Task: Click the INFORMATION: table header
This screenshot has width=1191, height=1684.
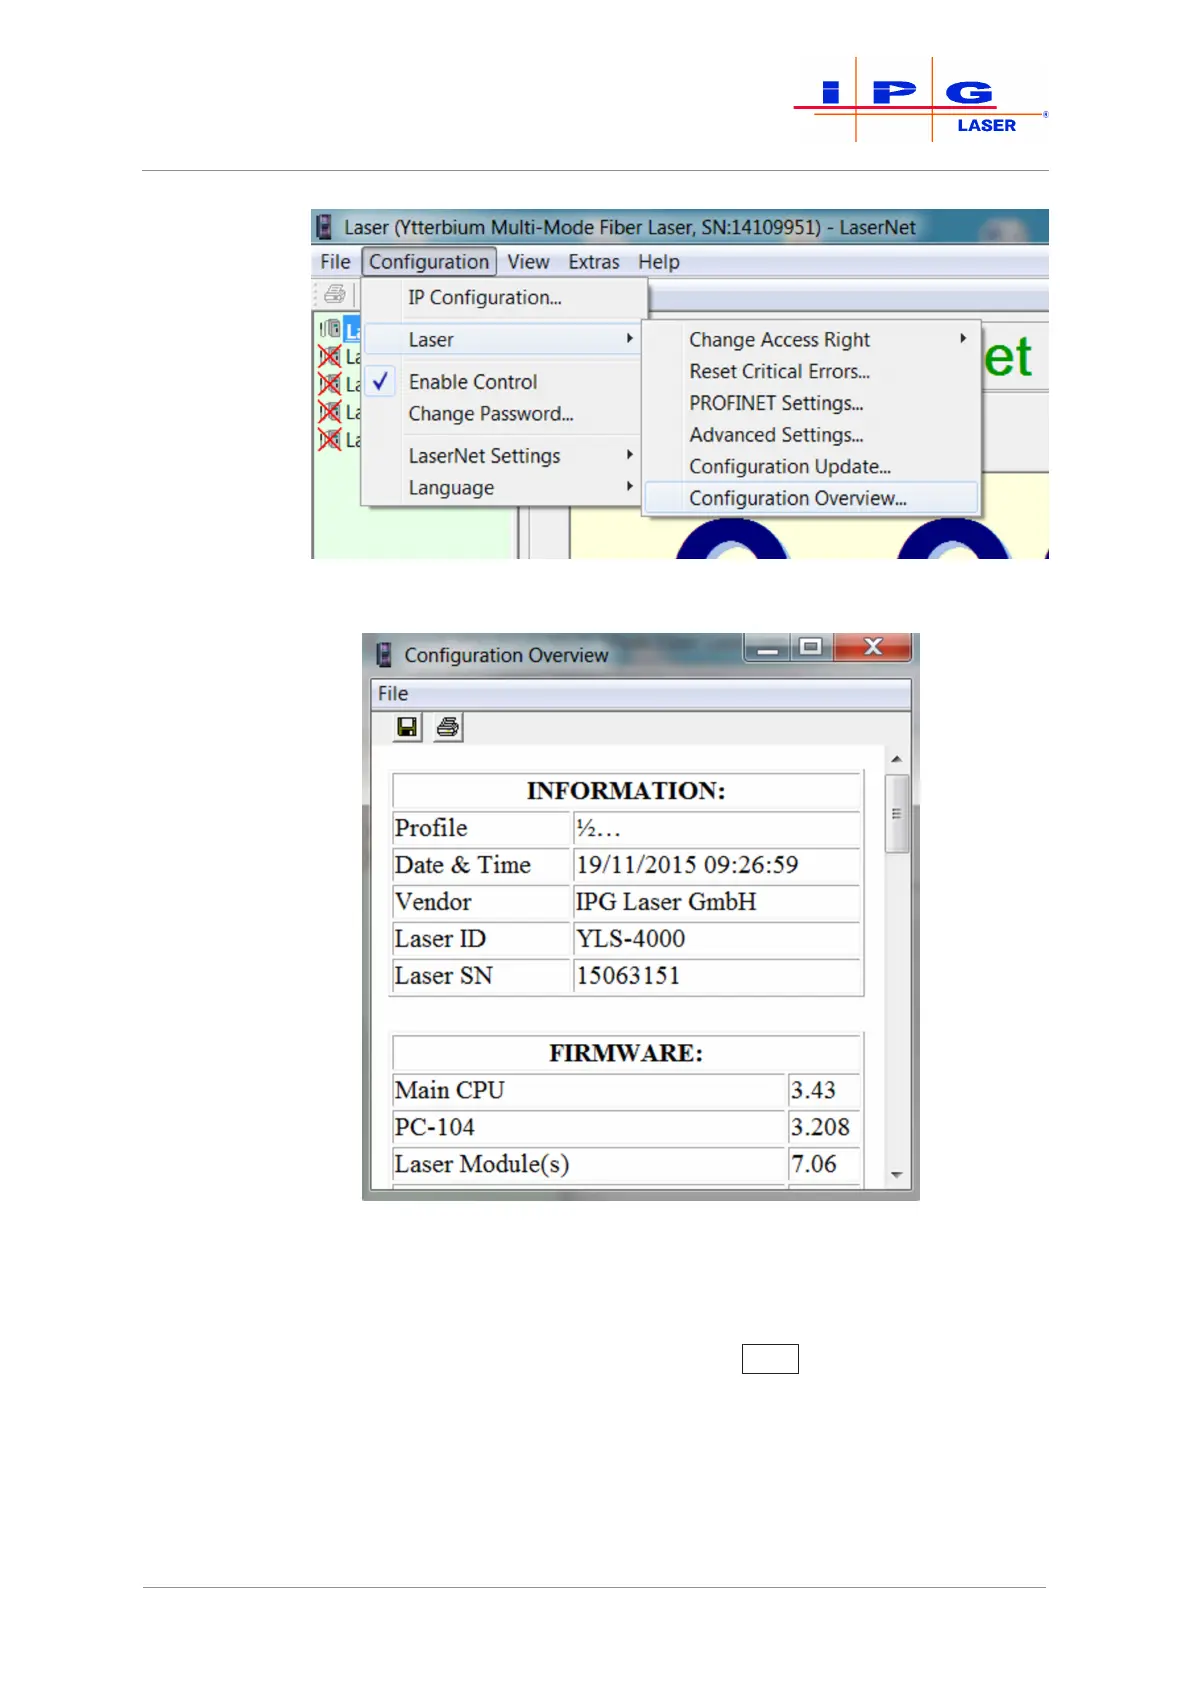Action: coord(626,791)
